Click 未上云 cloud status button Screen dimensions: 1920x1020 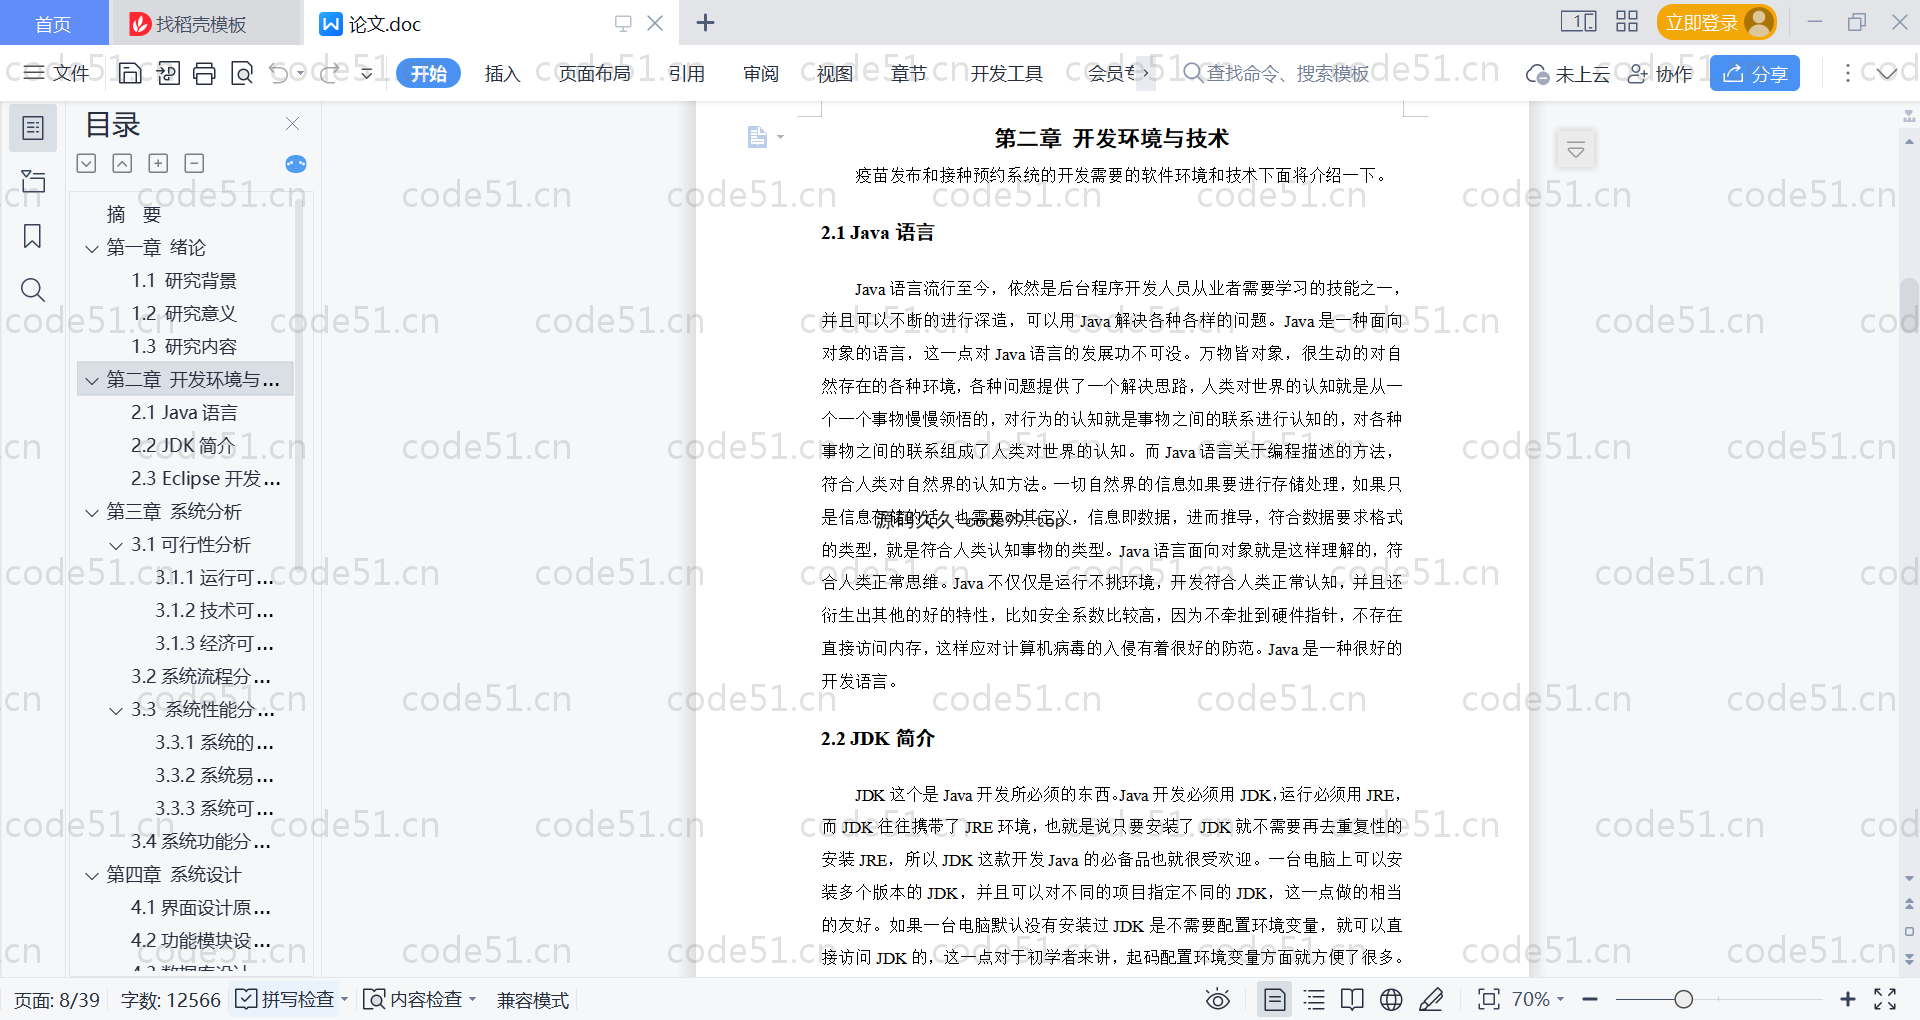1568,73
